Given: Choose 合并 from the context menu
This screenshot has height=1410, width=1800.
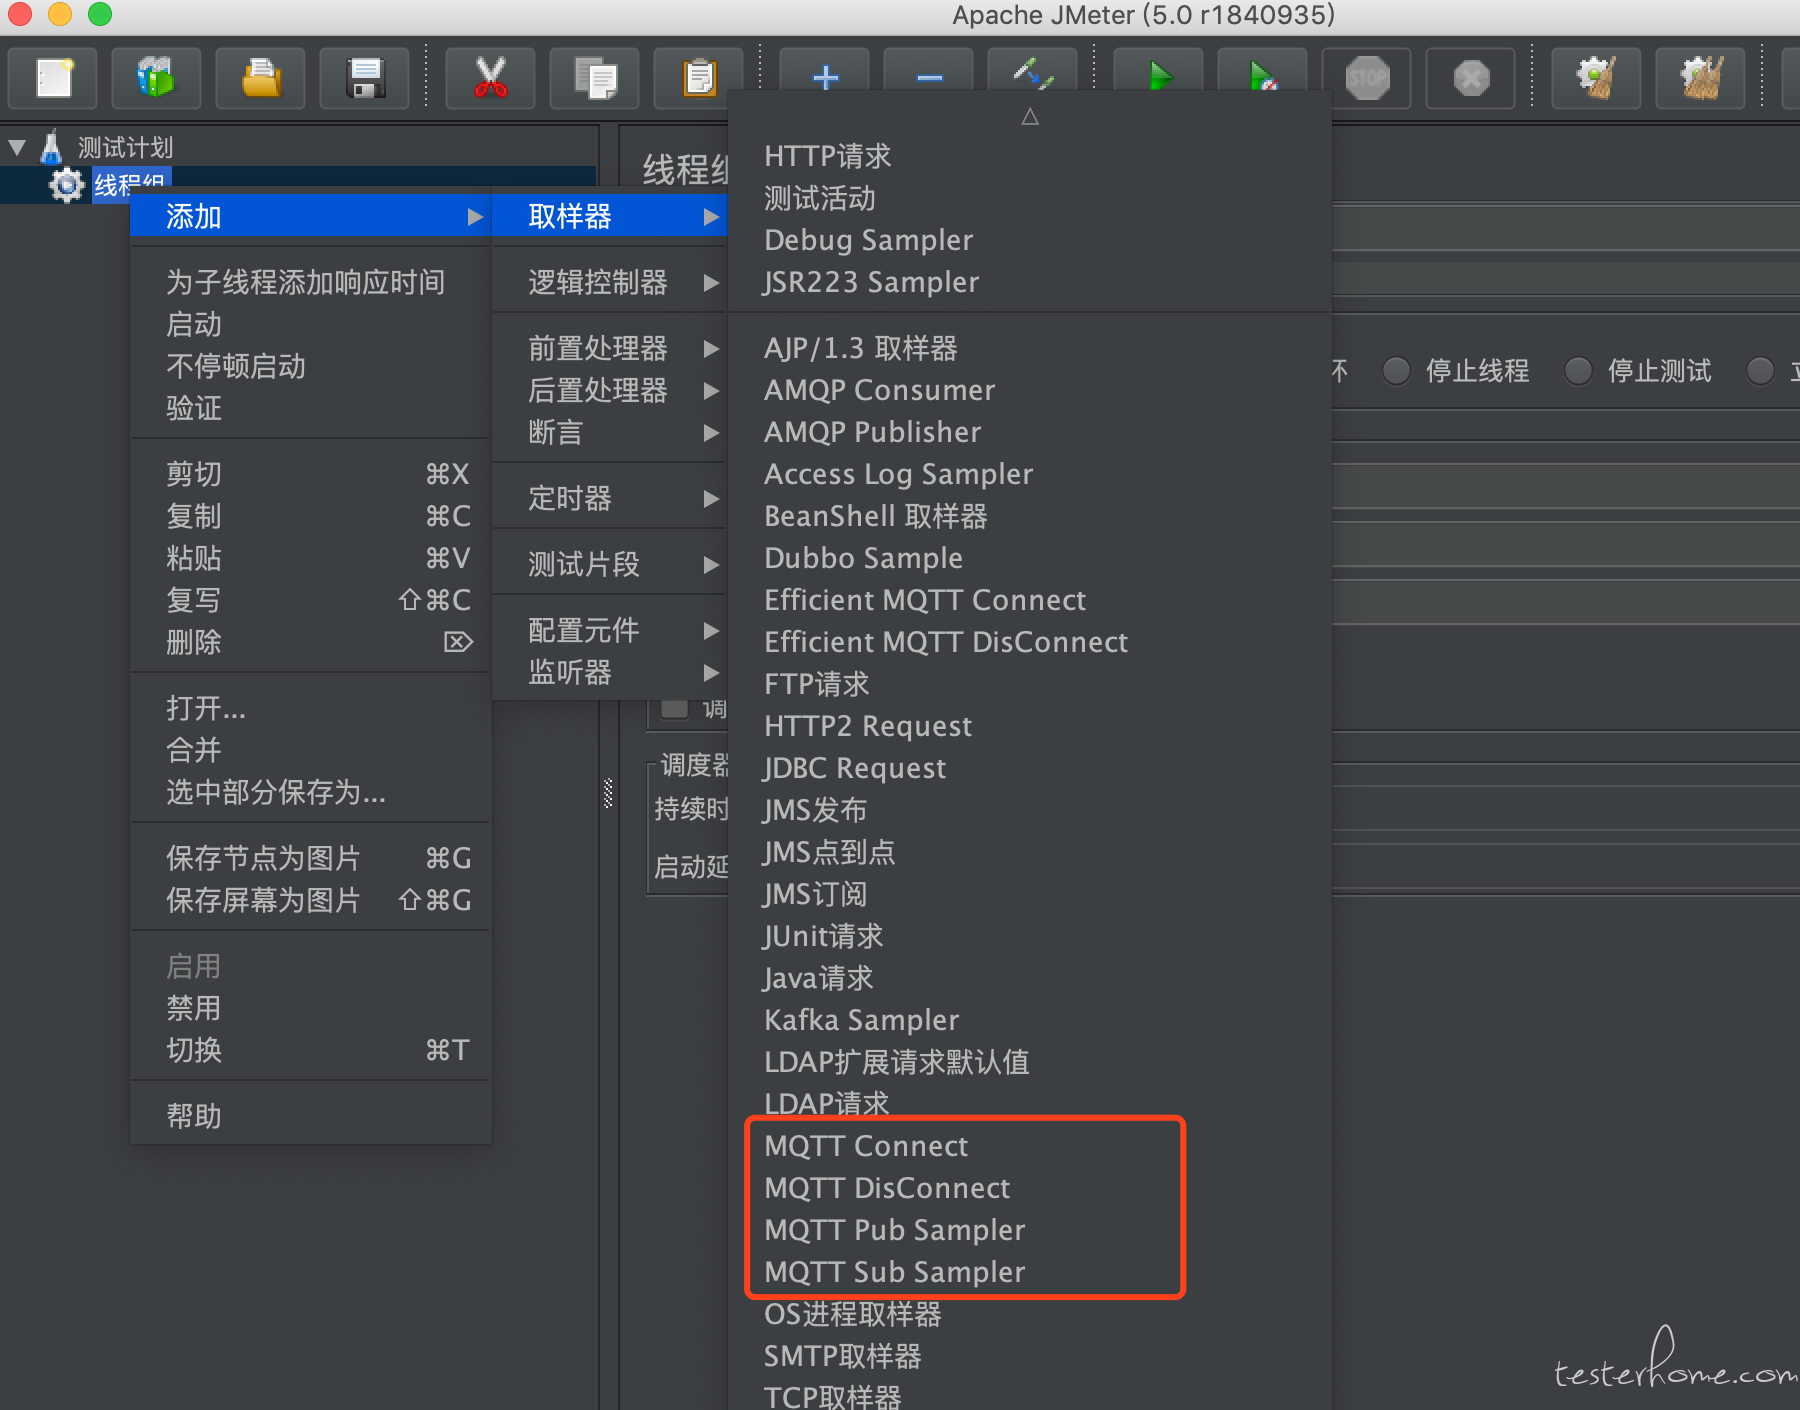Looking at the screenshot, I should tap(310, 750).
